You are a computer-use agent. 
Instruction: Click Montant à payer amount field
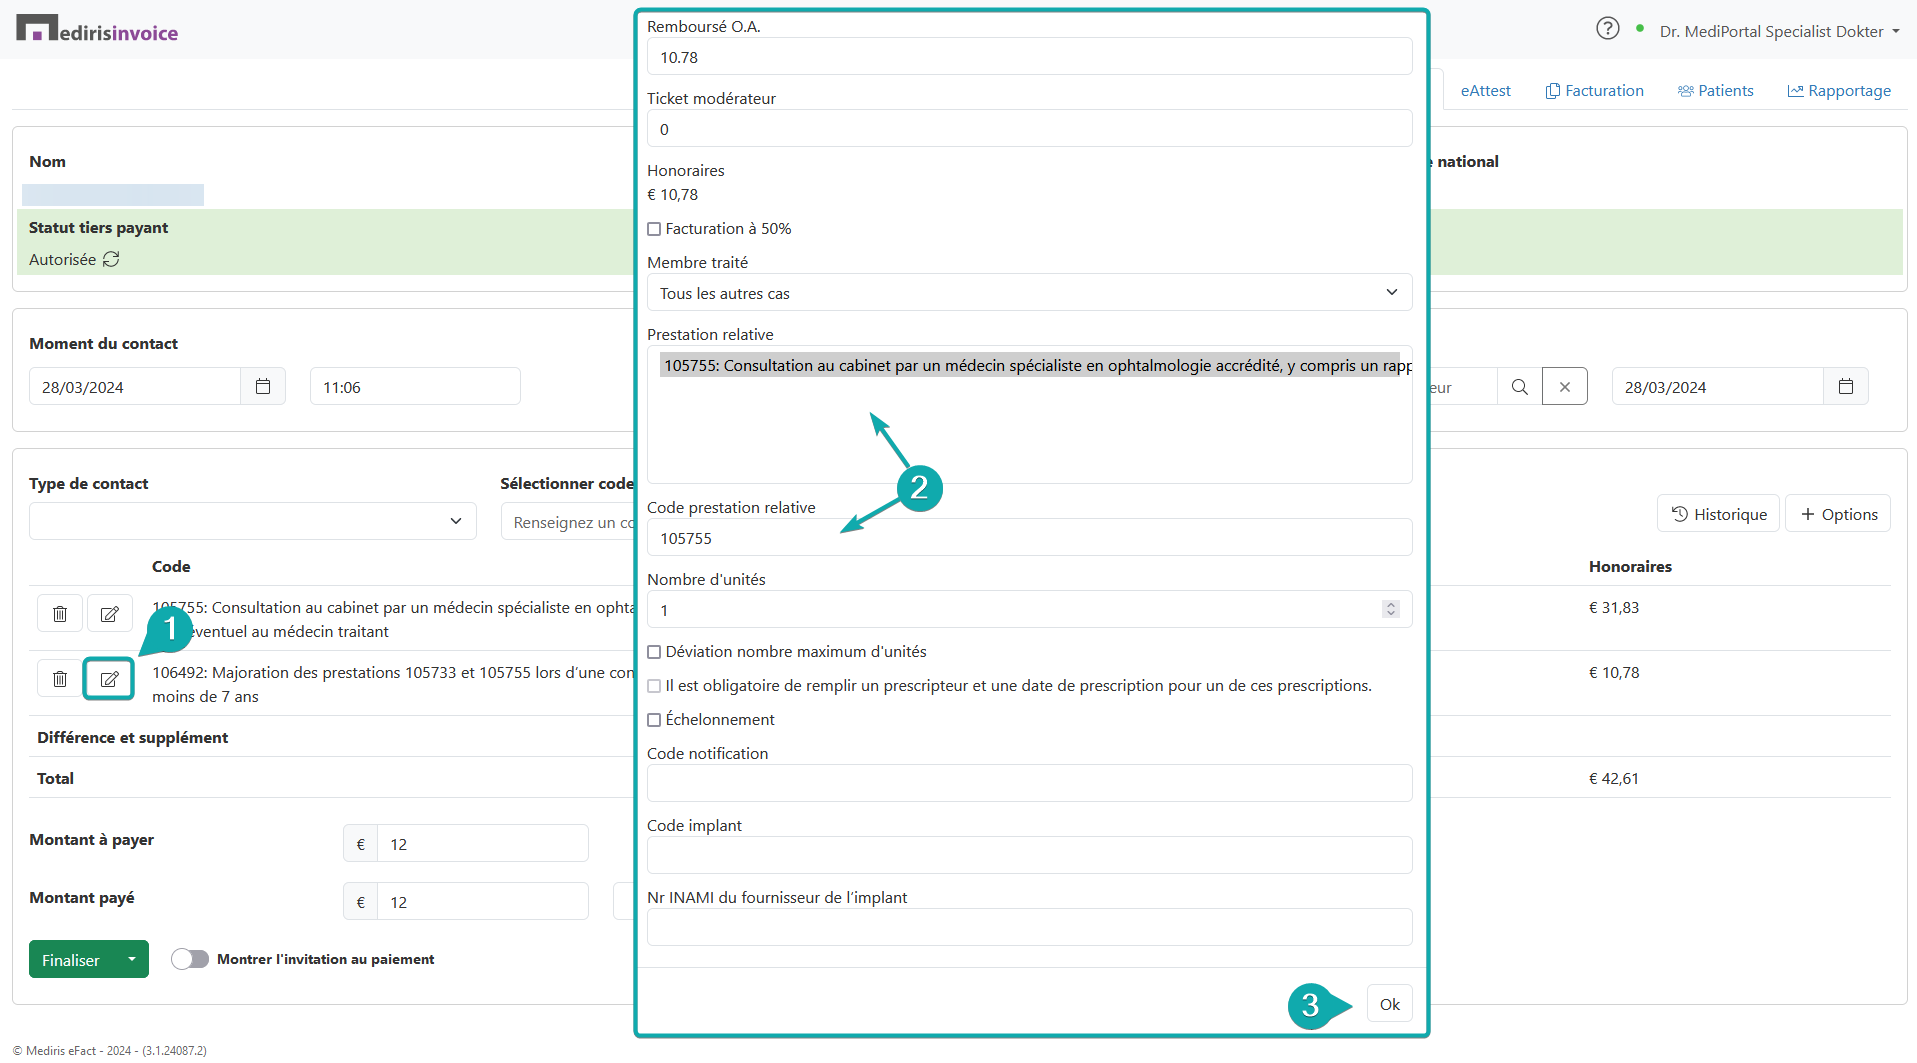click(483, 843)
